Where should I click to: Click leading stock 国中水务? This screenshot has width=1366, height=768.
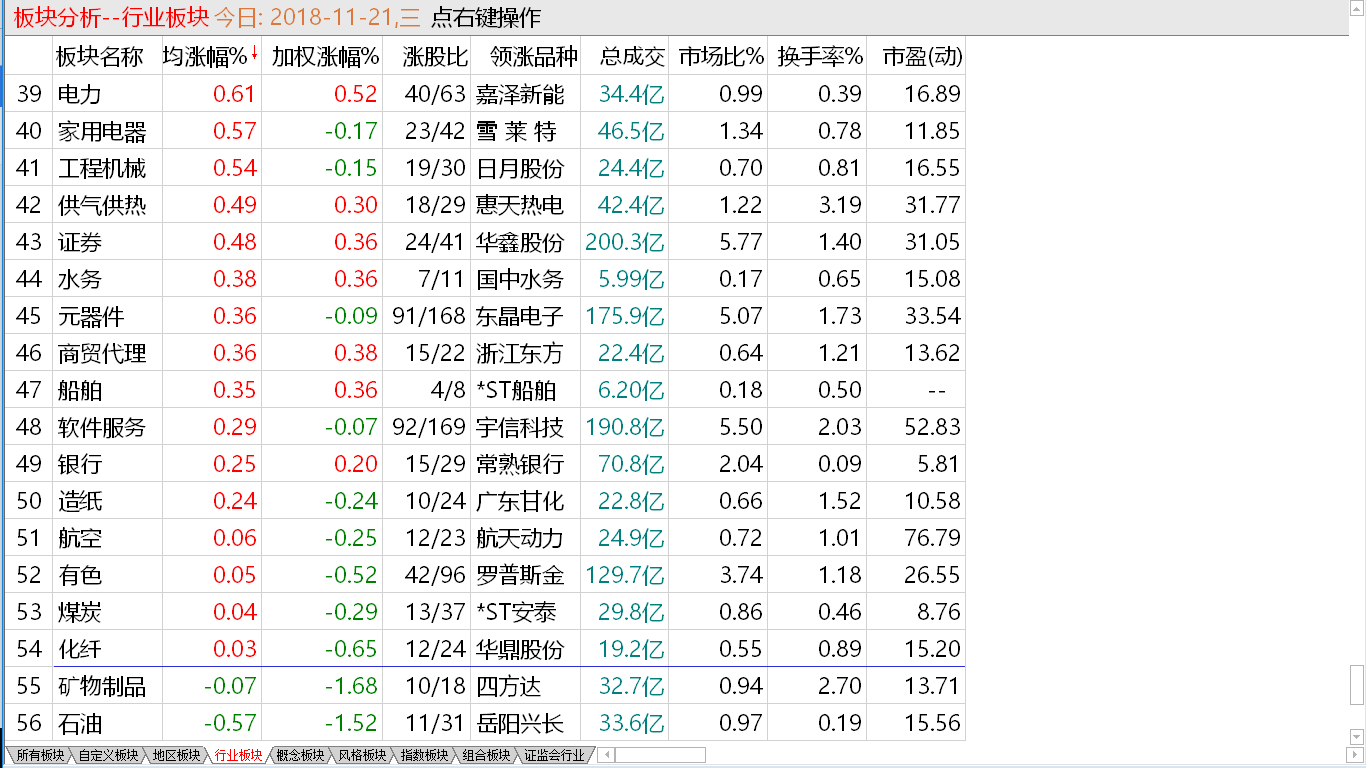coord(520,279)
